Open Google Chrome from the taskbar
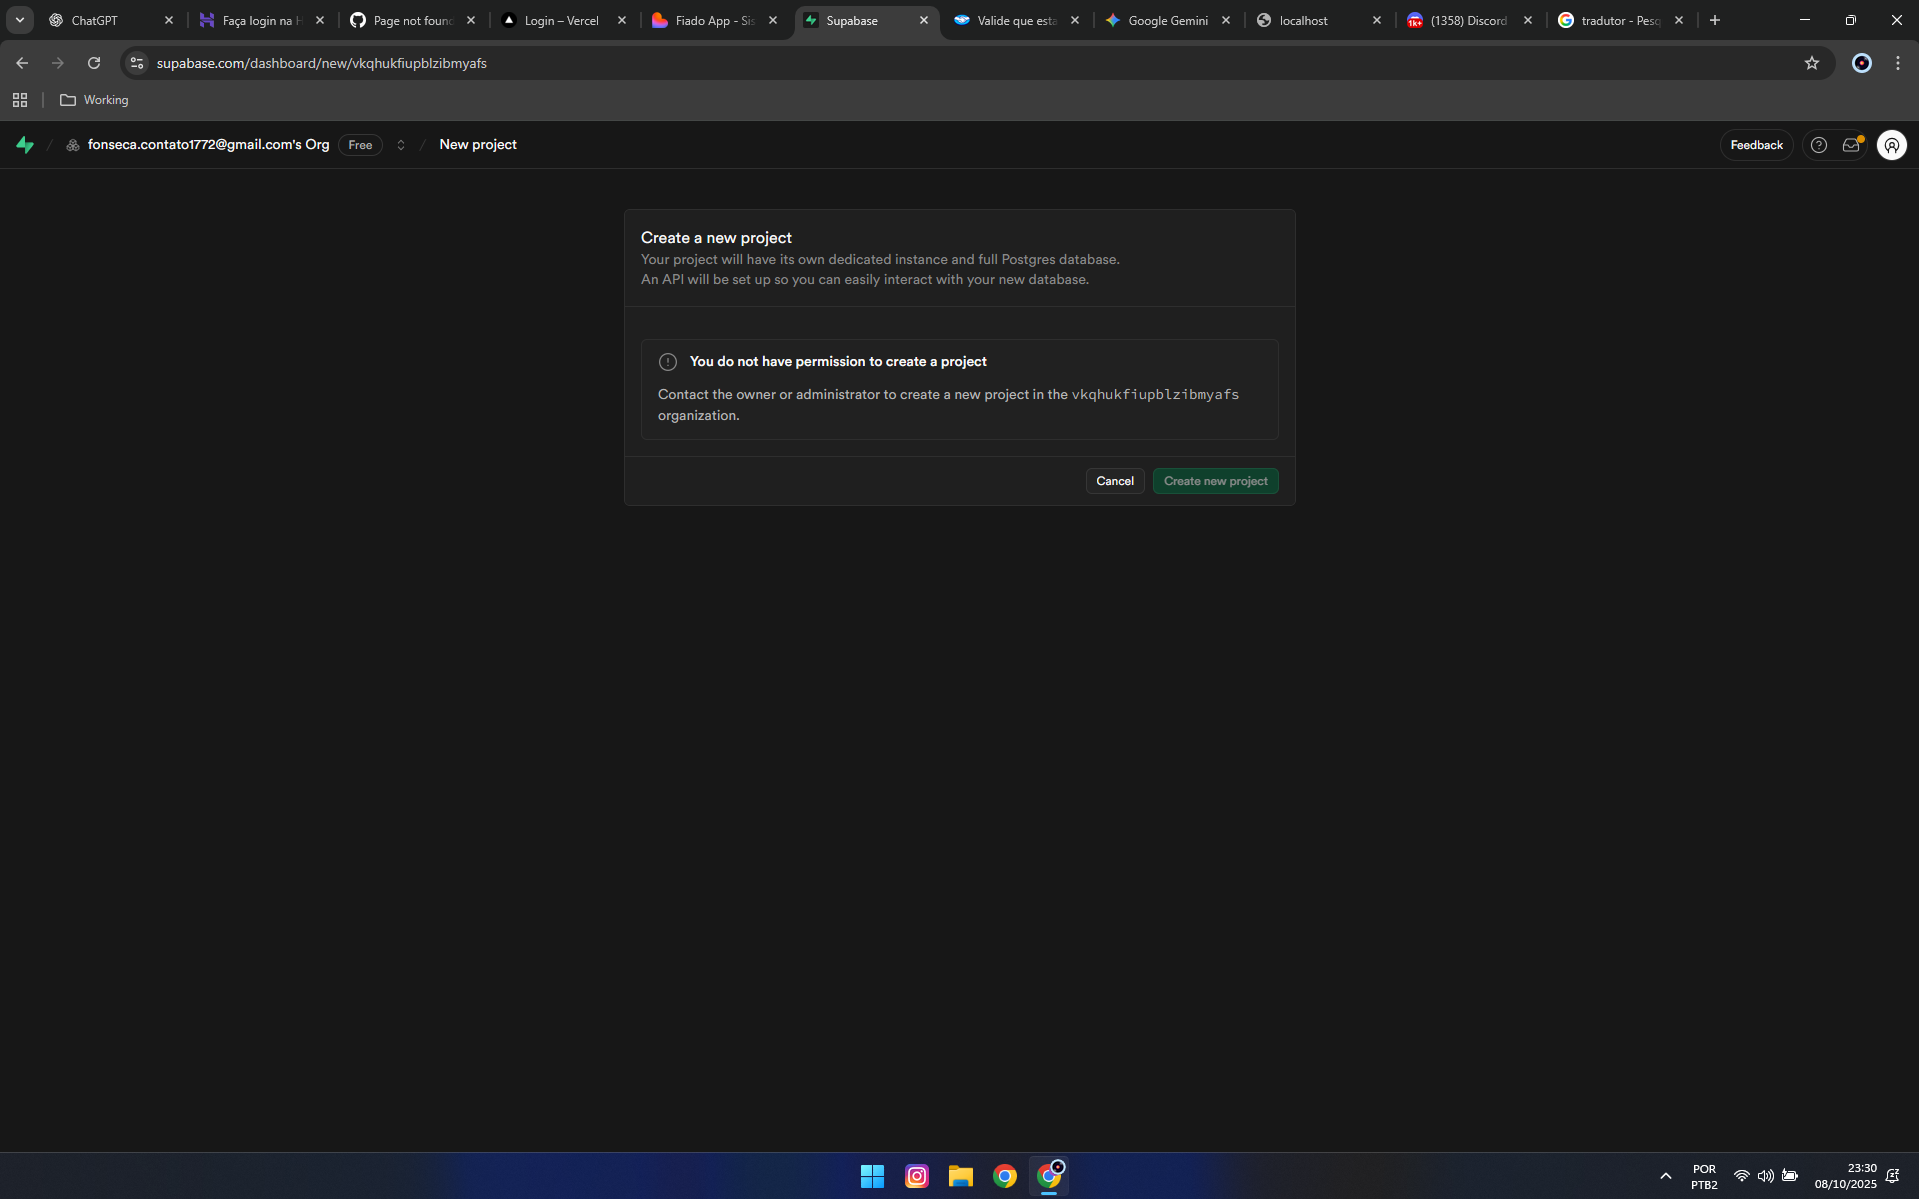This screenshot has height=1199, width=1919. (1005, 1176)
